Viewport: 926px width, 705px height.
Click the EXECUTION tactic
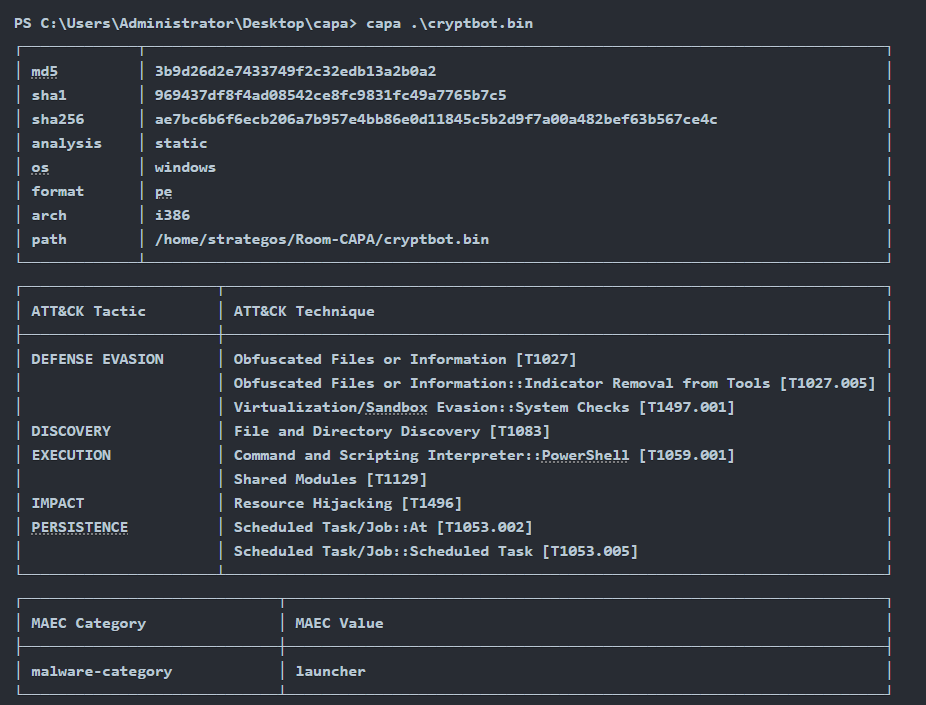71,455
